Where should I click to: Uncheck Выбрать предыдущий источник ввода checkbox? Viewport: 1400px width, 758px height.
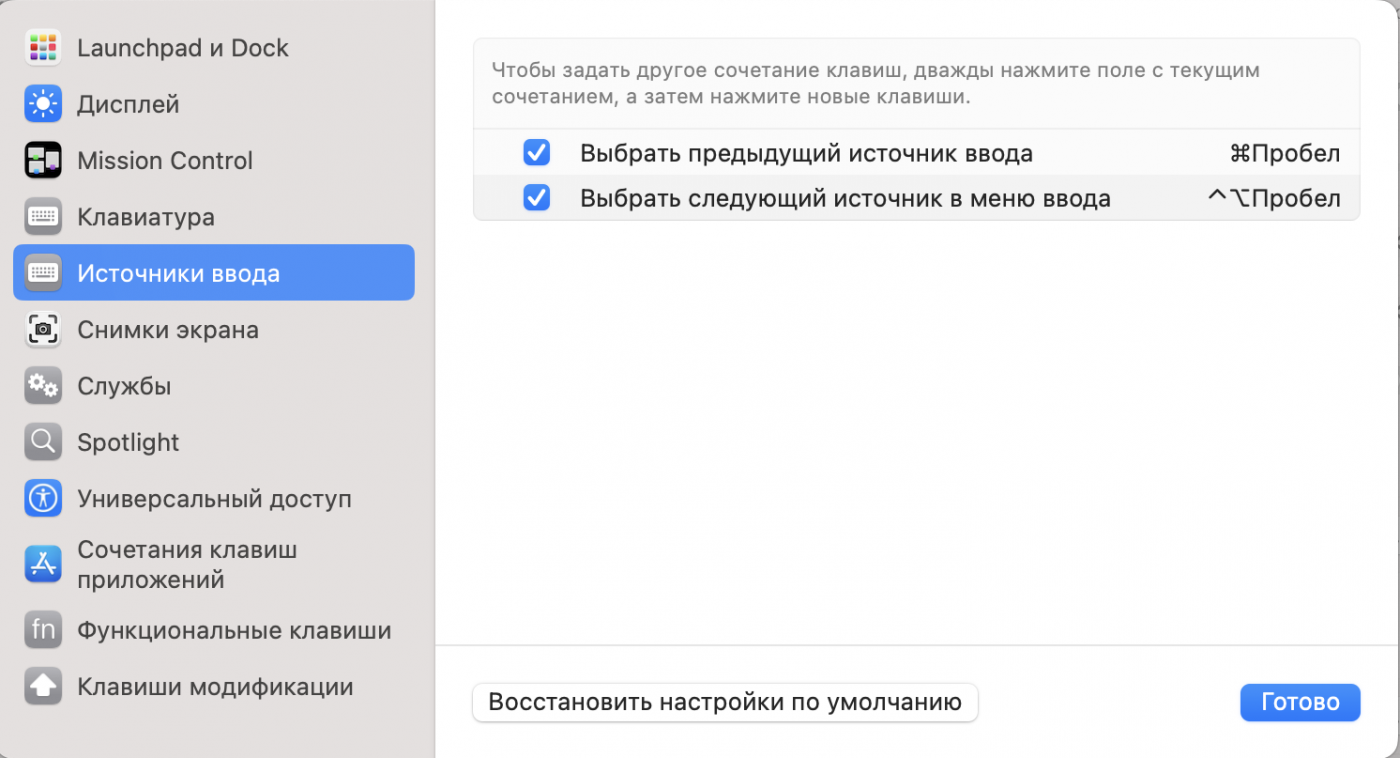[537, 153]
